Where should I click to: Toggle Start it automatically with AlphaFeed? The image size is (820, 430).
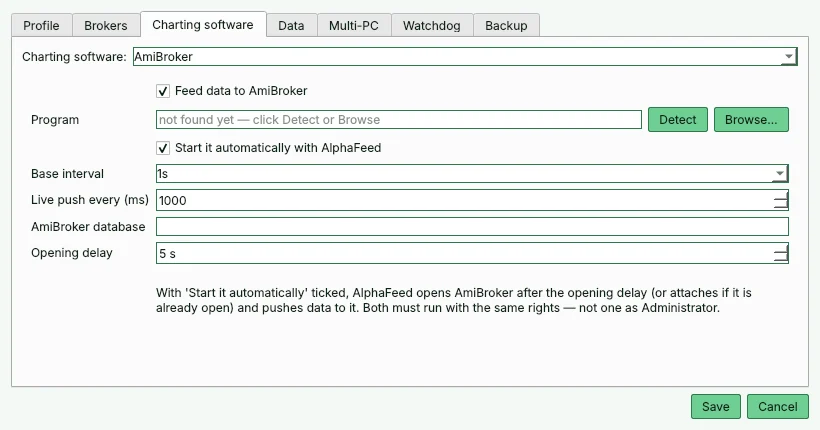pos(163,148)
